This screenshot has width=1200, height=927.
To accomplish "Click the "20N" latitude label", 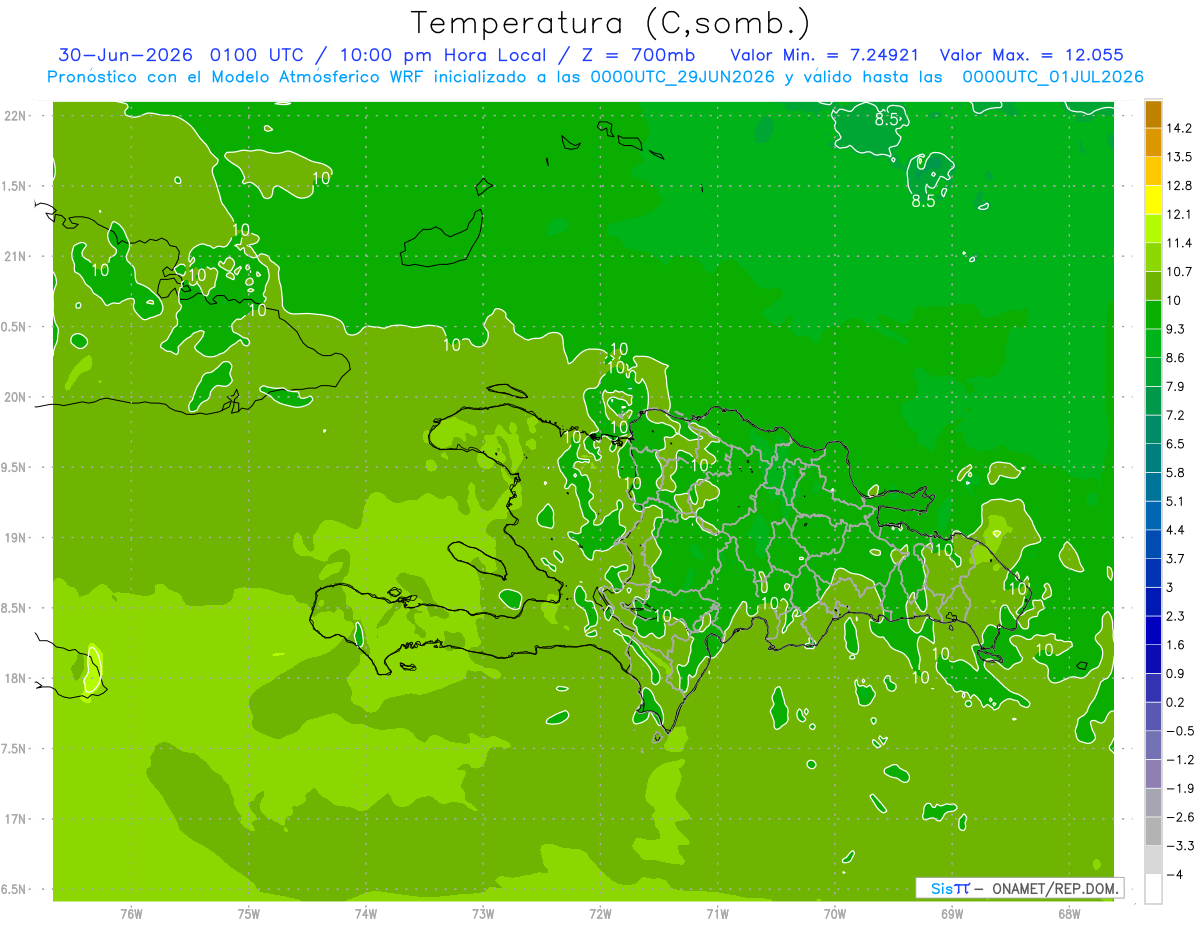I will click(17, 397).
